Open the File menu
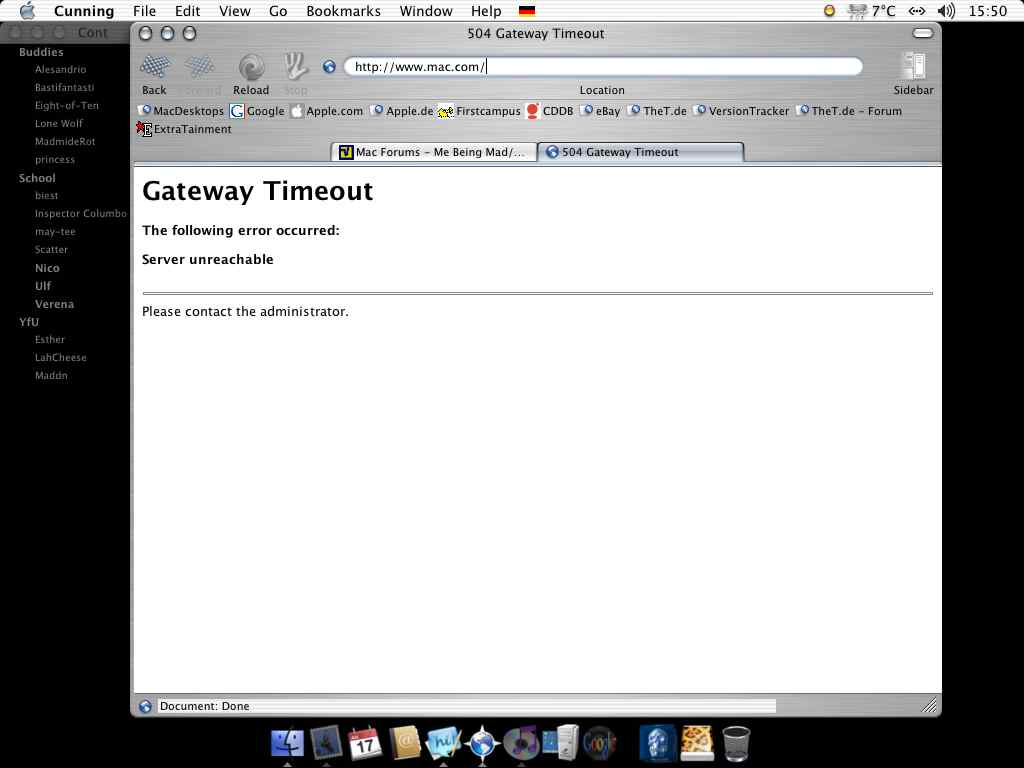 click(x=144, y=11)
